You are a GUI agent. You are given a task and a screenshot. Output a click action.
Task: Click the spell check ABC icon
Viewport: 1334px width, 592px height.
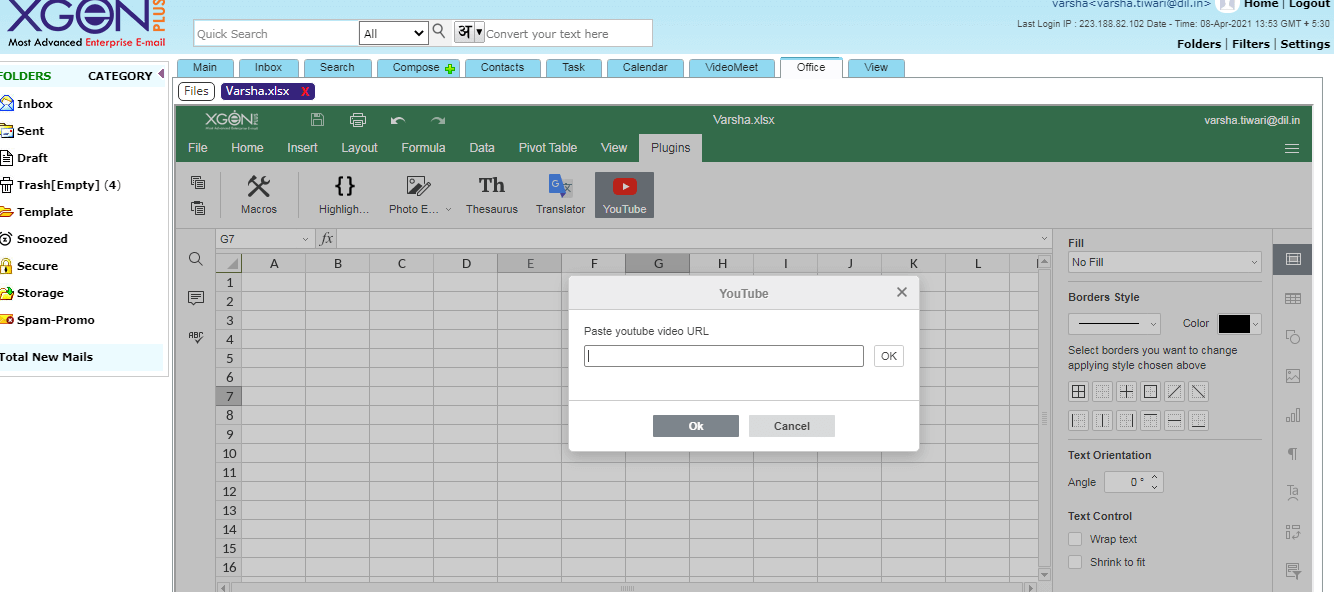coord(196,337)
